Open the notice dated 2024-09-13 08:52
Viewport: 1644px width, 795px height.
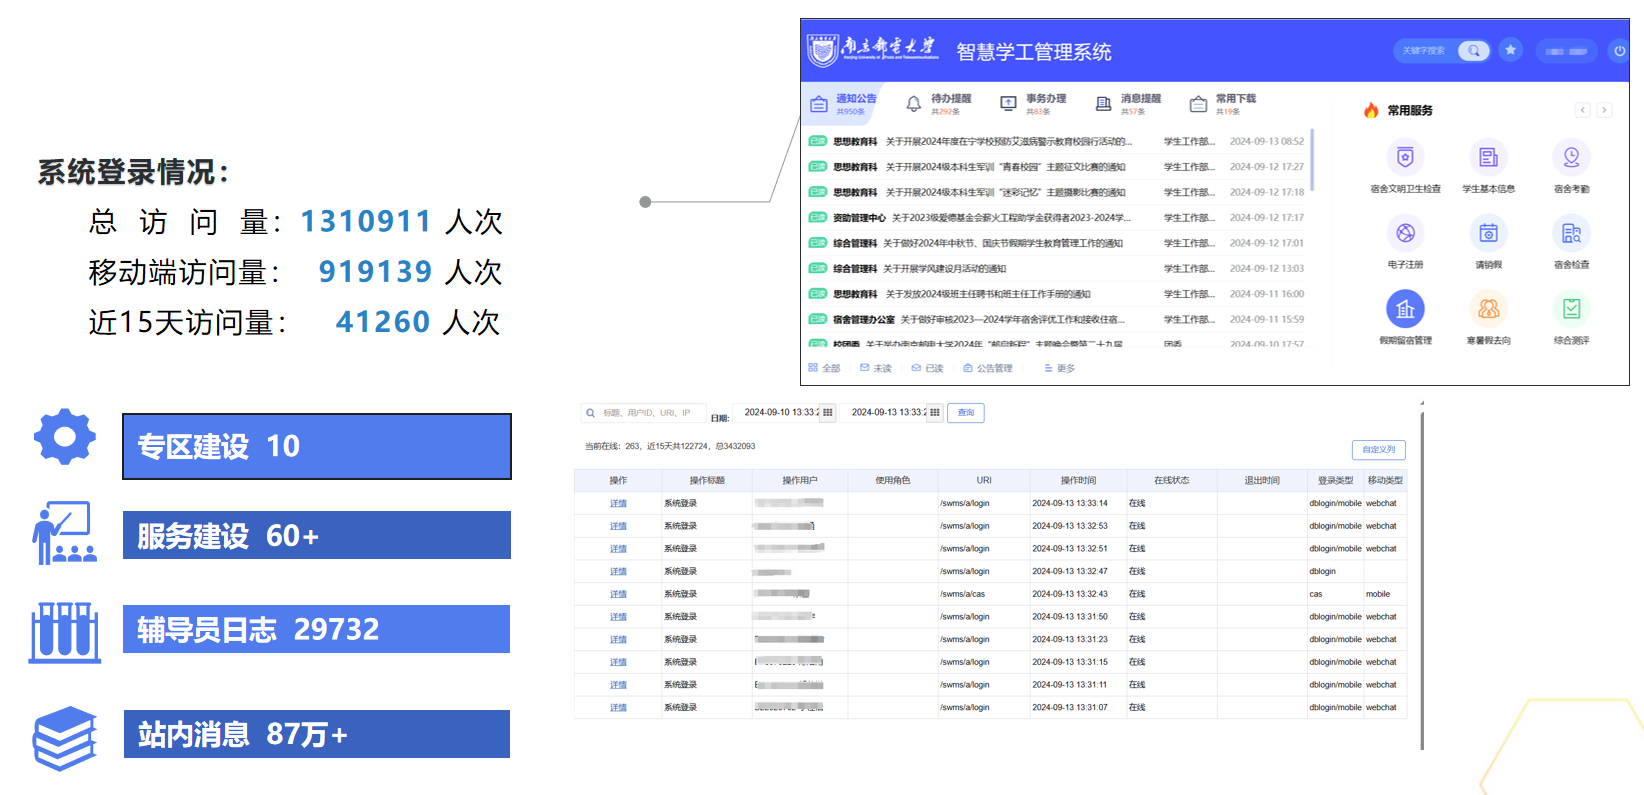click(x=1056, y=142)
